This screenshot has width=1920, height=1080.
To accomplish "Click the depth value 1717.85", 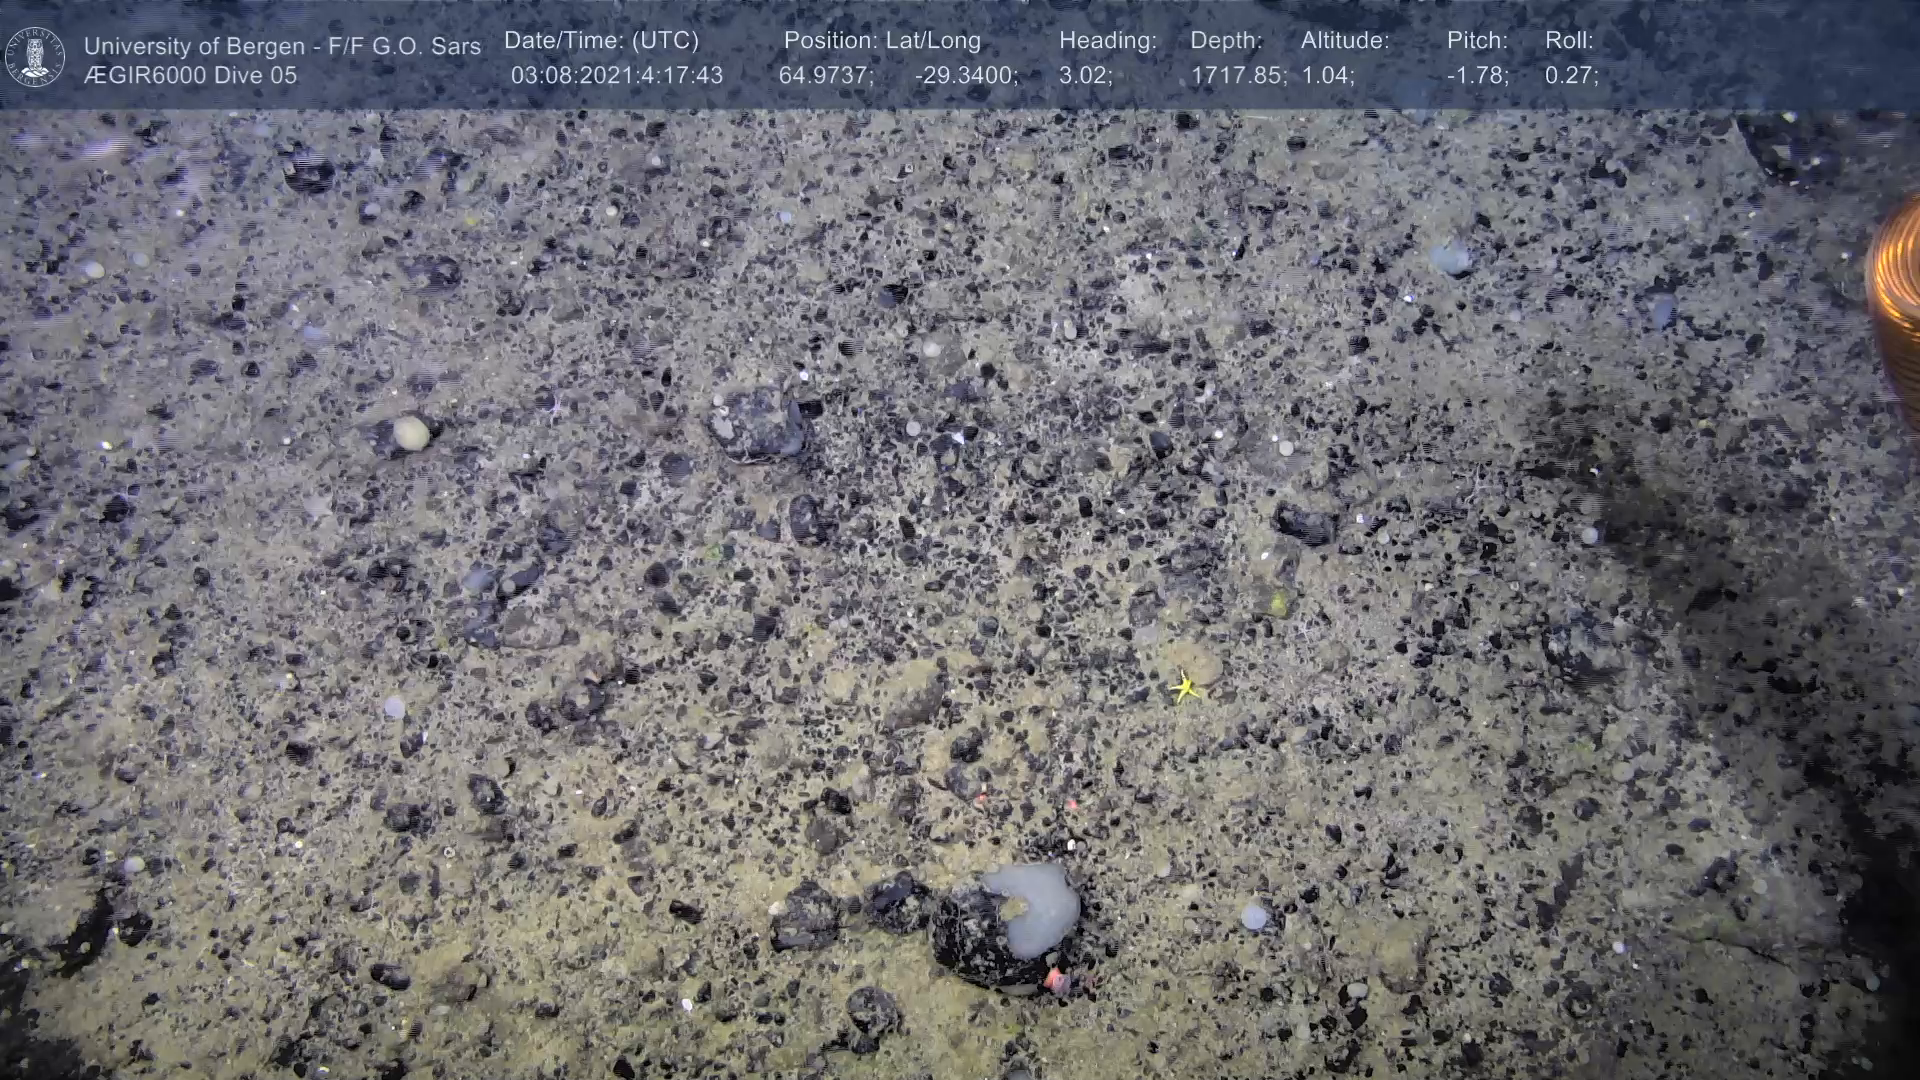I will coord(1237,76).
